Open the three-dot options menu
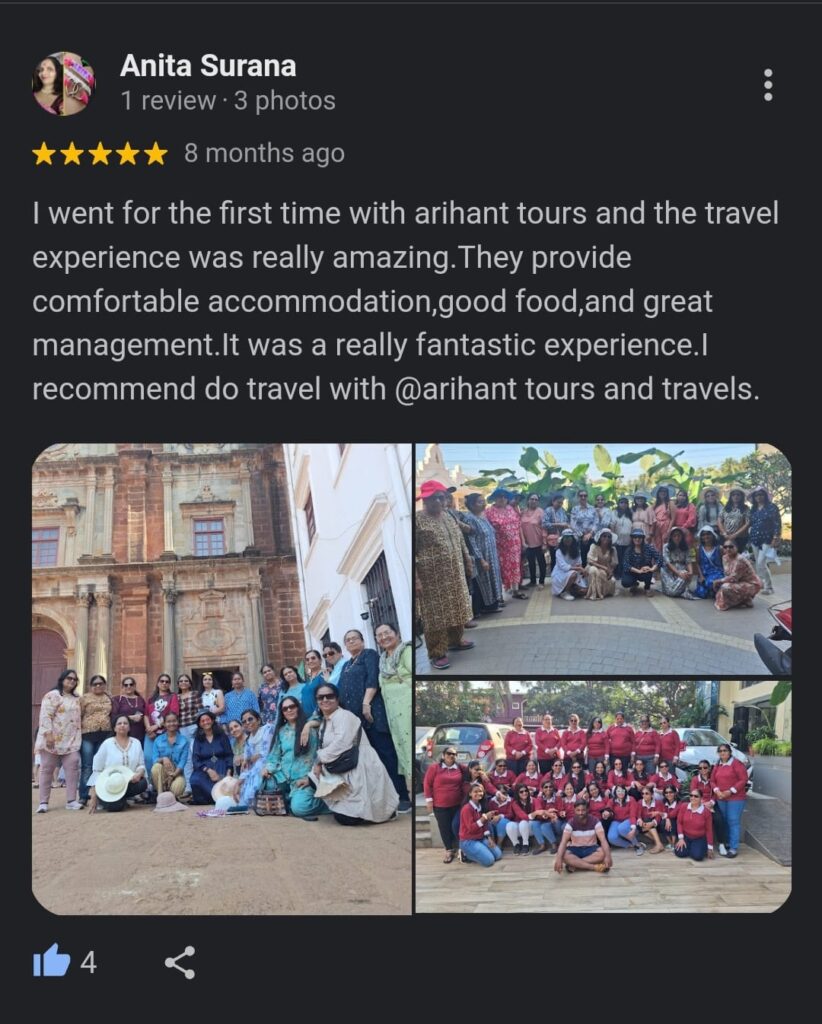The height and width of the screenshot is (1024, 822). pyautogui.click(x=768, y=85)
